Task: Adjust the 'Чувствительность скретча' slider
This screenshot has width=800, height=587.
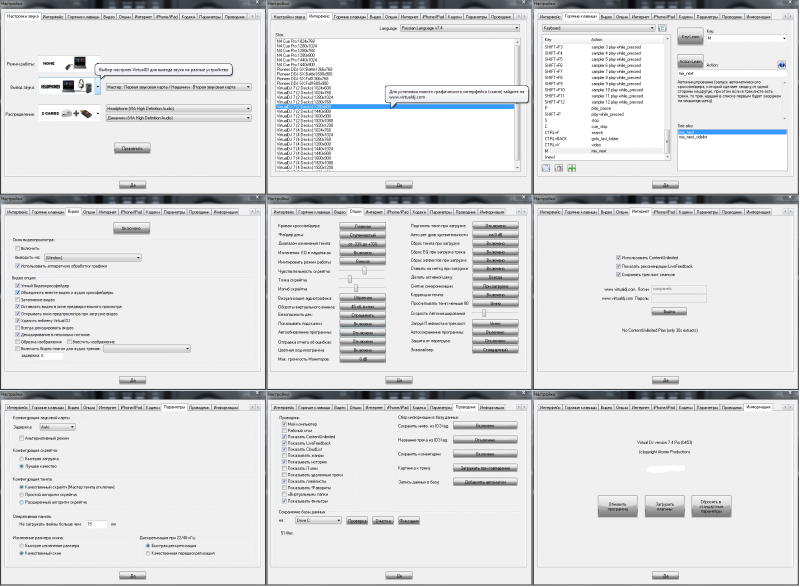Action: click(x=364, y=271)
